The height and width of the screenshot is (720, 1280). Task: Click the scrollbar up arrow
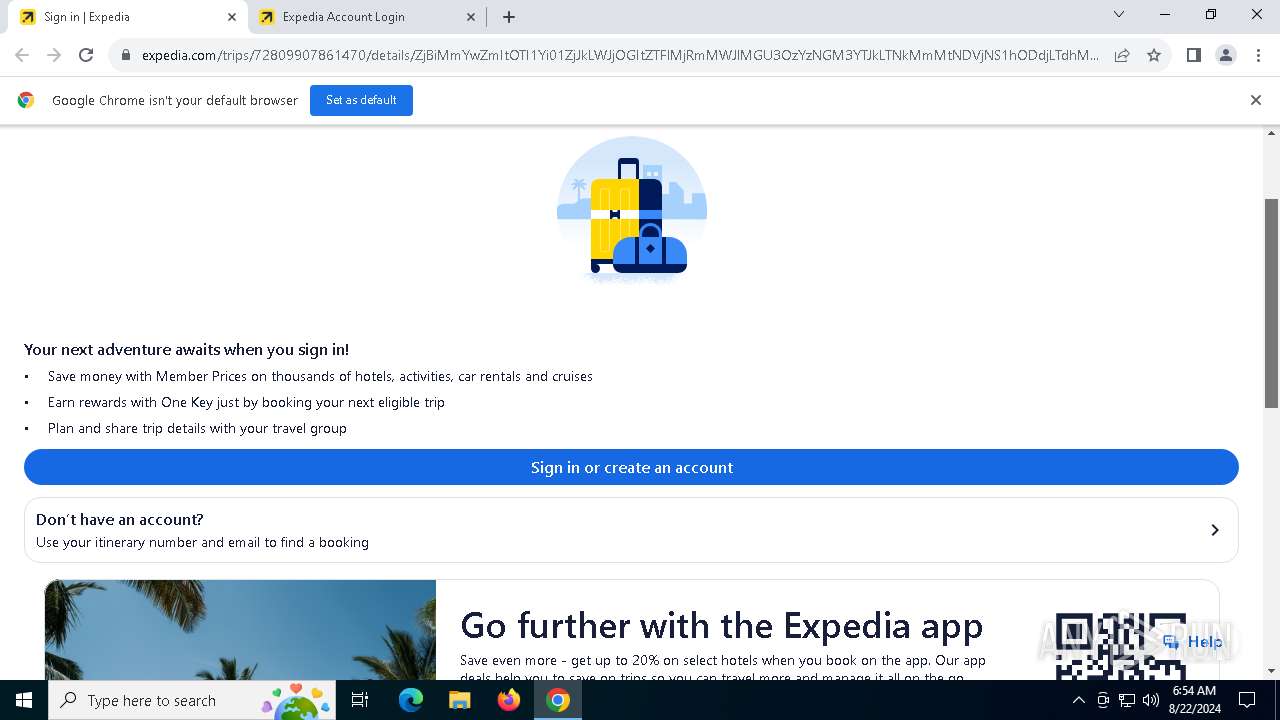click(x=1272, y=133)
